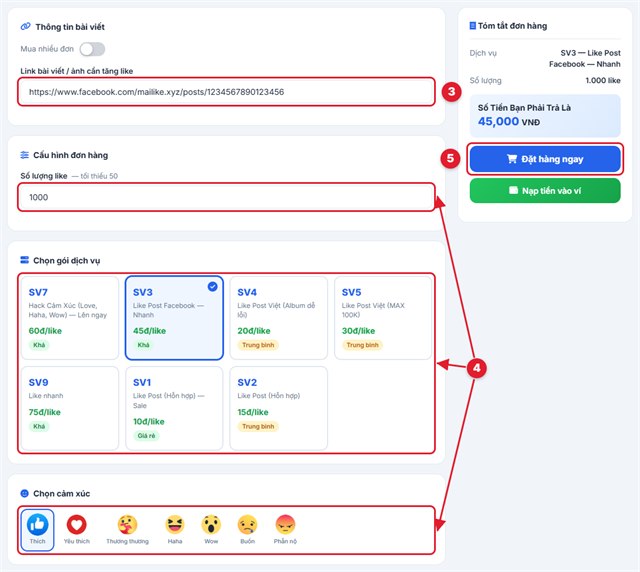
Task: Select the Haha laughing reaction
Action: tap(175, 530)
